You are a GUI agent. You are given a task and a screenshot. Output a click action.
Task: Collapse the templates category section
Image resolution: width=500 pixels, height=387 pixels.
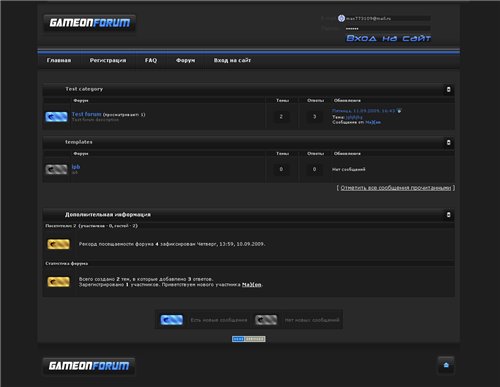[448, 142]
